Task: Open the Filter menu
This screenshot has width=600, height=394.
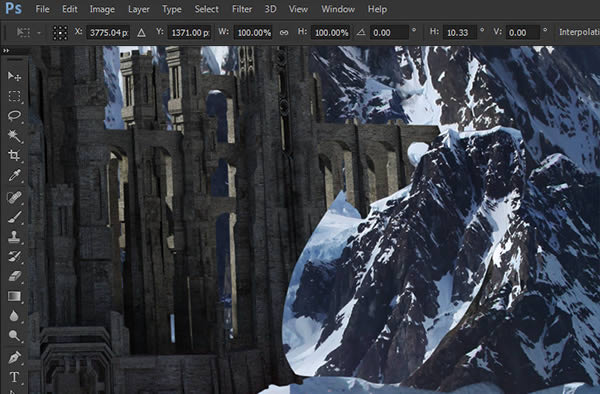Action: pyautogui.click(x=242, y=9)
